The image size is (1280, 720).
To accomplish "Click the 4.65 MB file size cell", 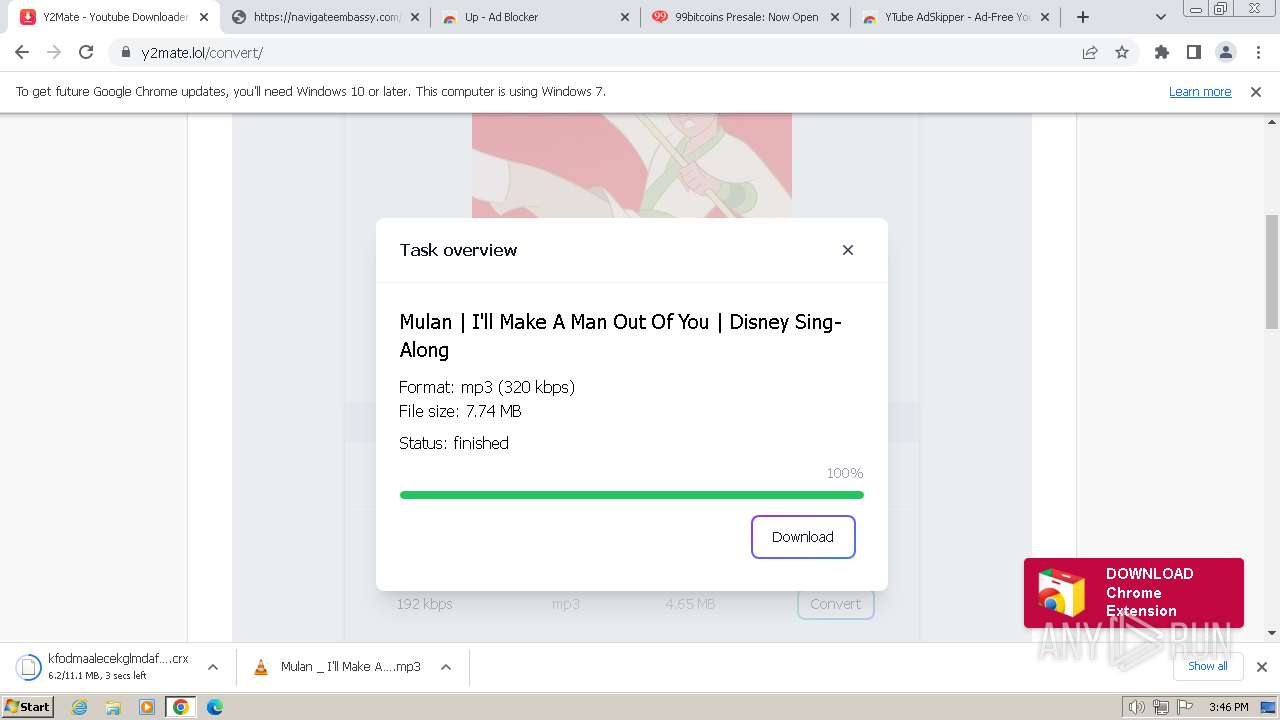I will [x=690, y=604].
